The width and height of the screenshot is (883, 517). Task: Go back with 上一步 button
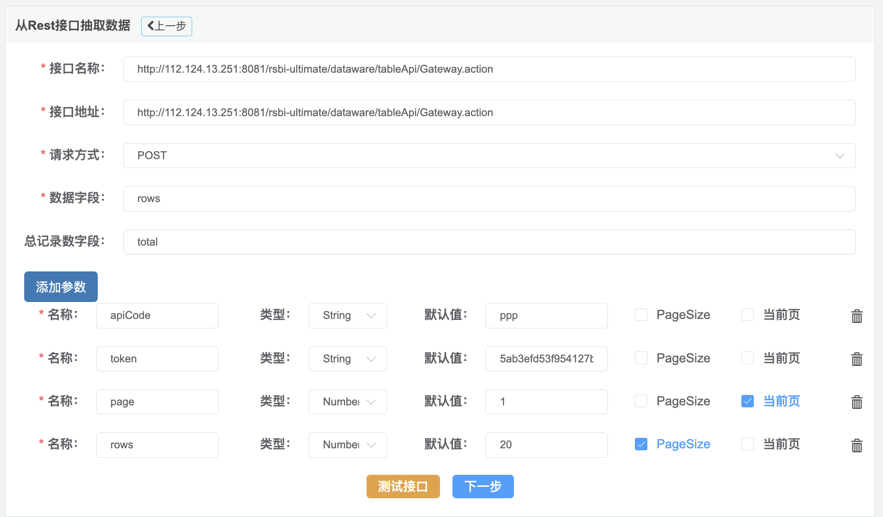[167, 26]
